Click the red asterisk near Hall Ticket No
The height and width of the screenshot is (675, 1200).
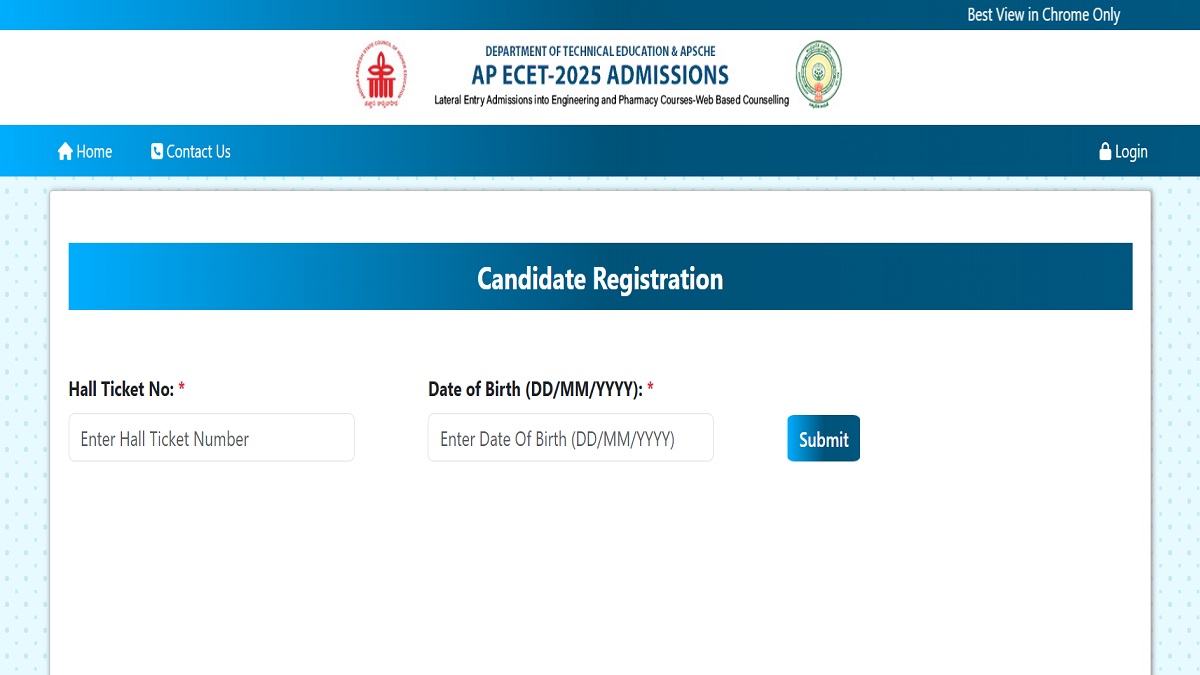coord(181,387)
